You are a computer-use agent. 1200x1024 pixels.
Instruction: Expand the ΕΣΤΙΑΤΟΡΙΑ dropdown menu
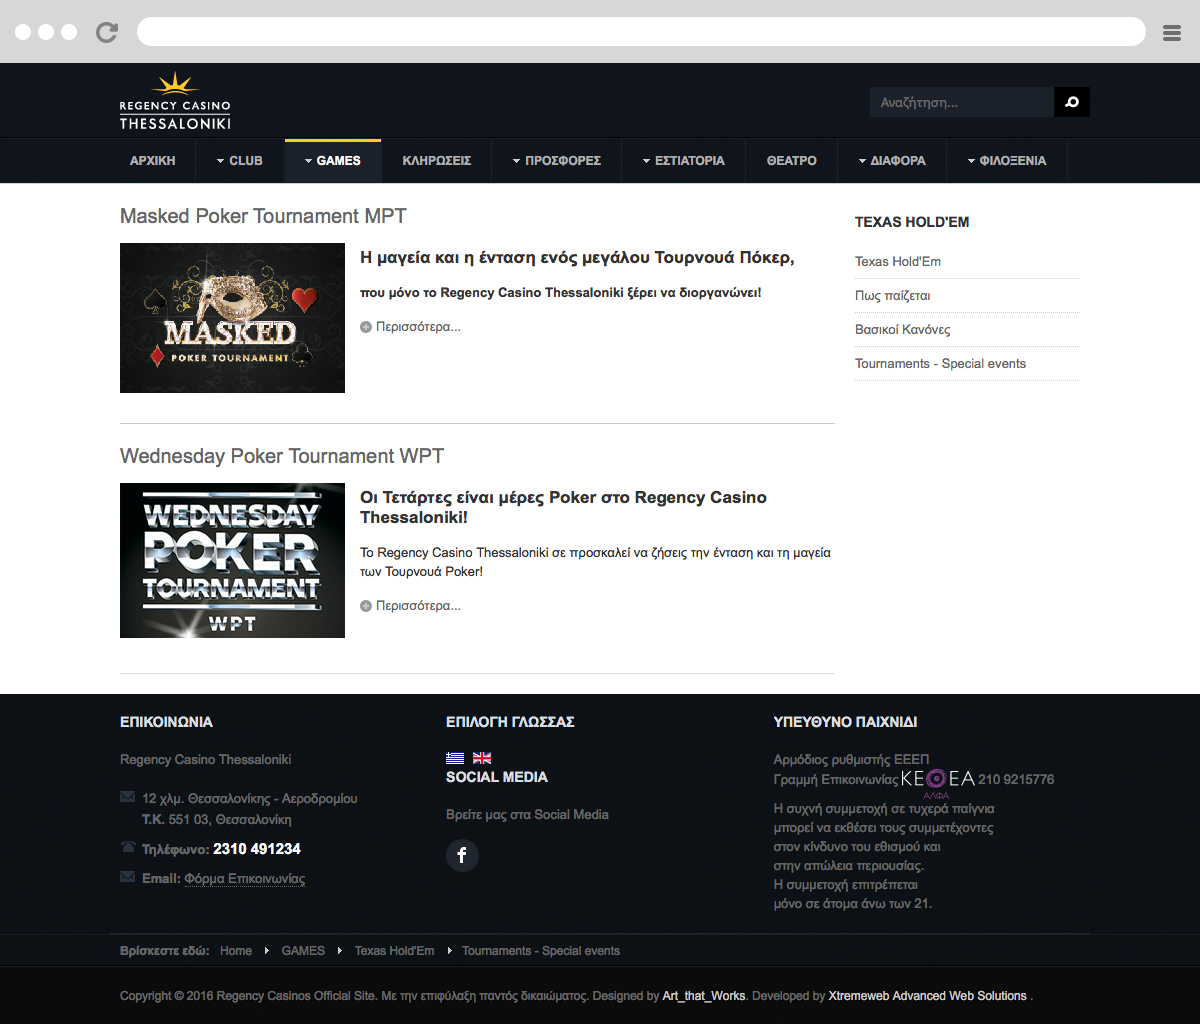pyautogui.click(x=684, y=161)
